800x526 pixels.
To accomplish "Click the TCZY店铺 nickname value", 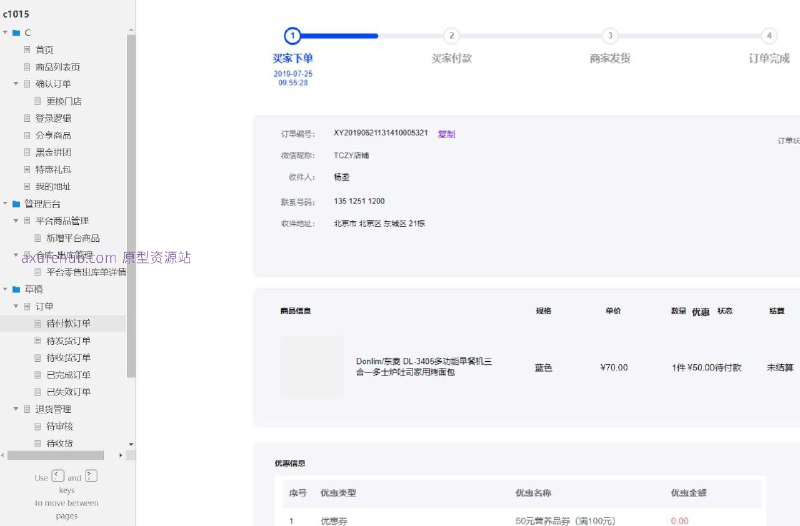I will 352,155.
